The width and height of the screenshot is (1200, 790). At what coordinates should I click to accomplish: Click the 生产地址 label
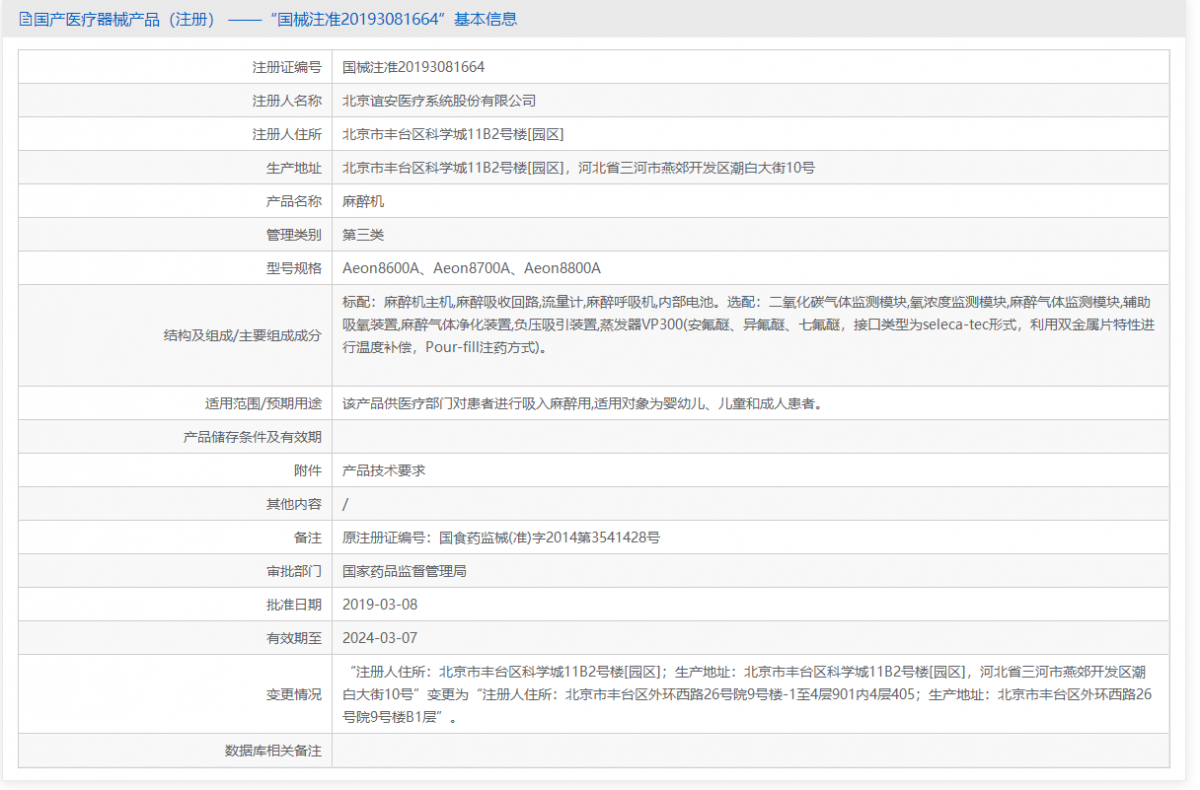[294, 168]
